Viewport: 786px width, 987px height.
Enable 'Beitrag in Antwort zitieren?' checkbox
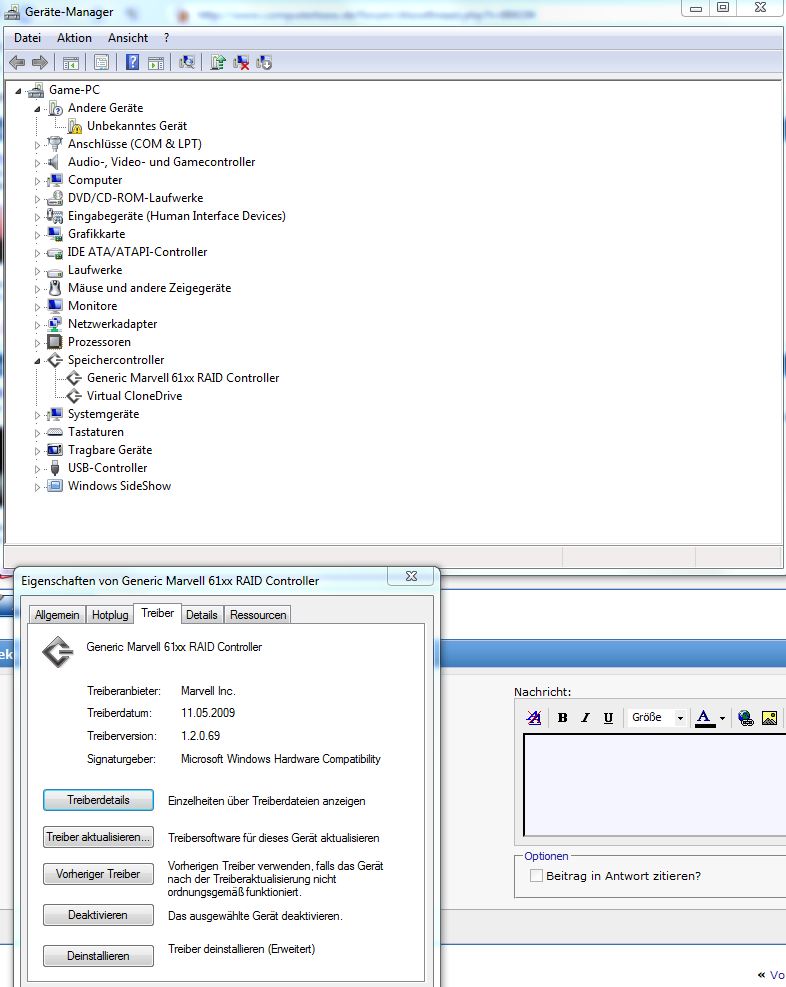536,876
